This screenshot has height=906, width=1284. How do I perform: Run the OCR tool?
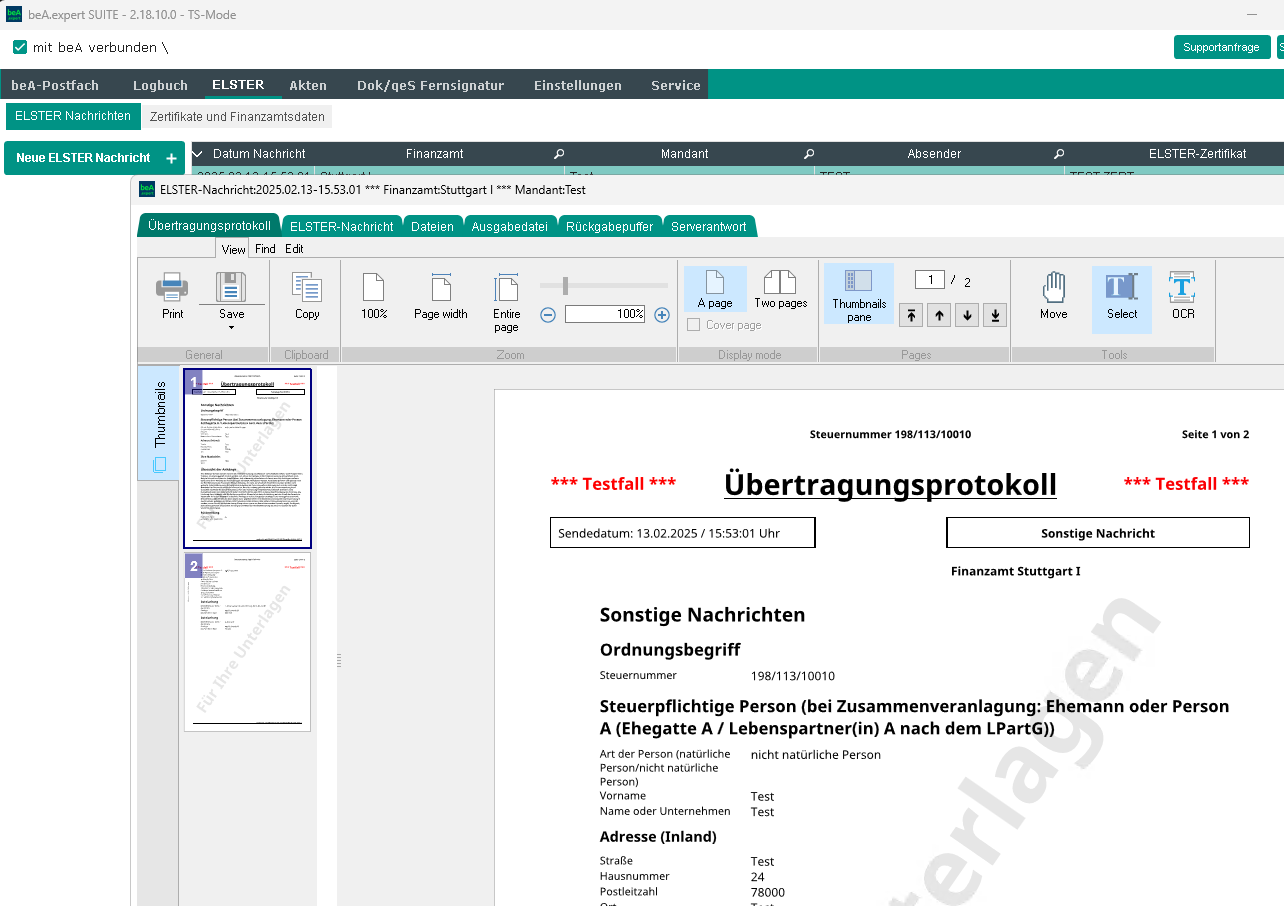[1184, 296]
